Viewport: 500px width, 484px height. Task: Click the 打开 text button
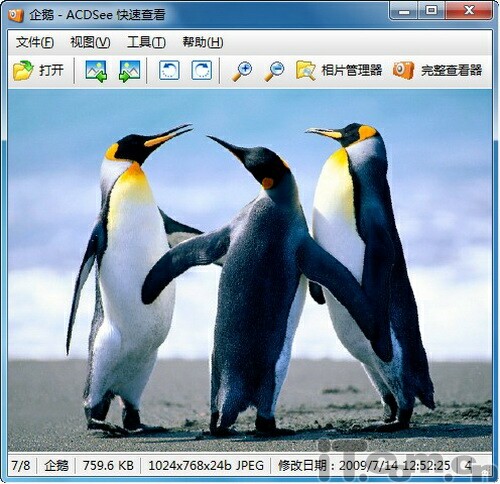(51, 70)
